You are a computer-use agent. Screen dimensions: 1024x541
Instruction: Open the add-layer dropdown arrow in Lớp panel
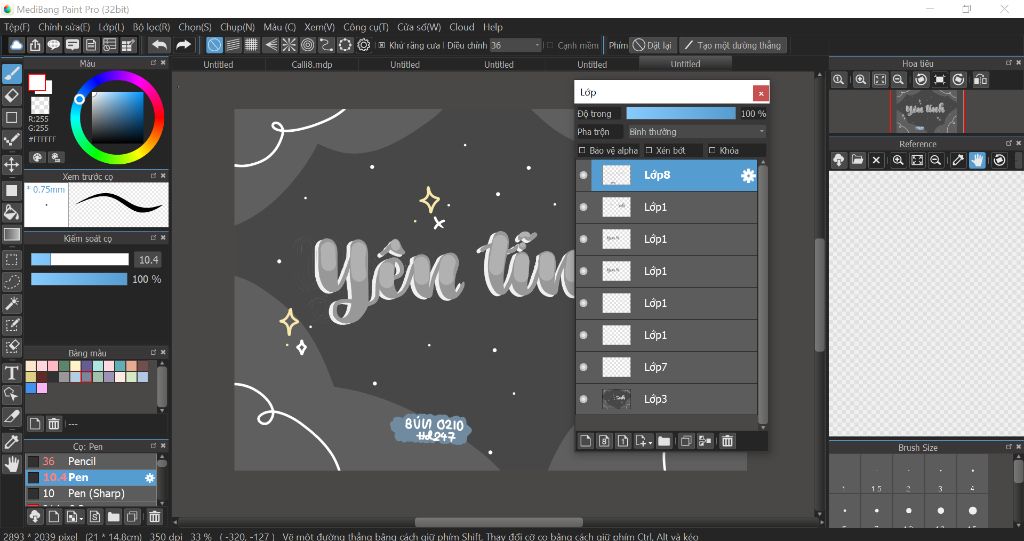[x=650, y=442]
